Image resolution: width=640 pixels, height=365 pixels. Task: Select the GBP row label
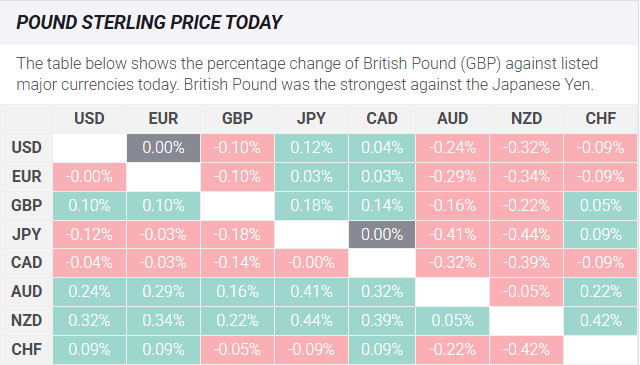[x=27, y=205]
